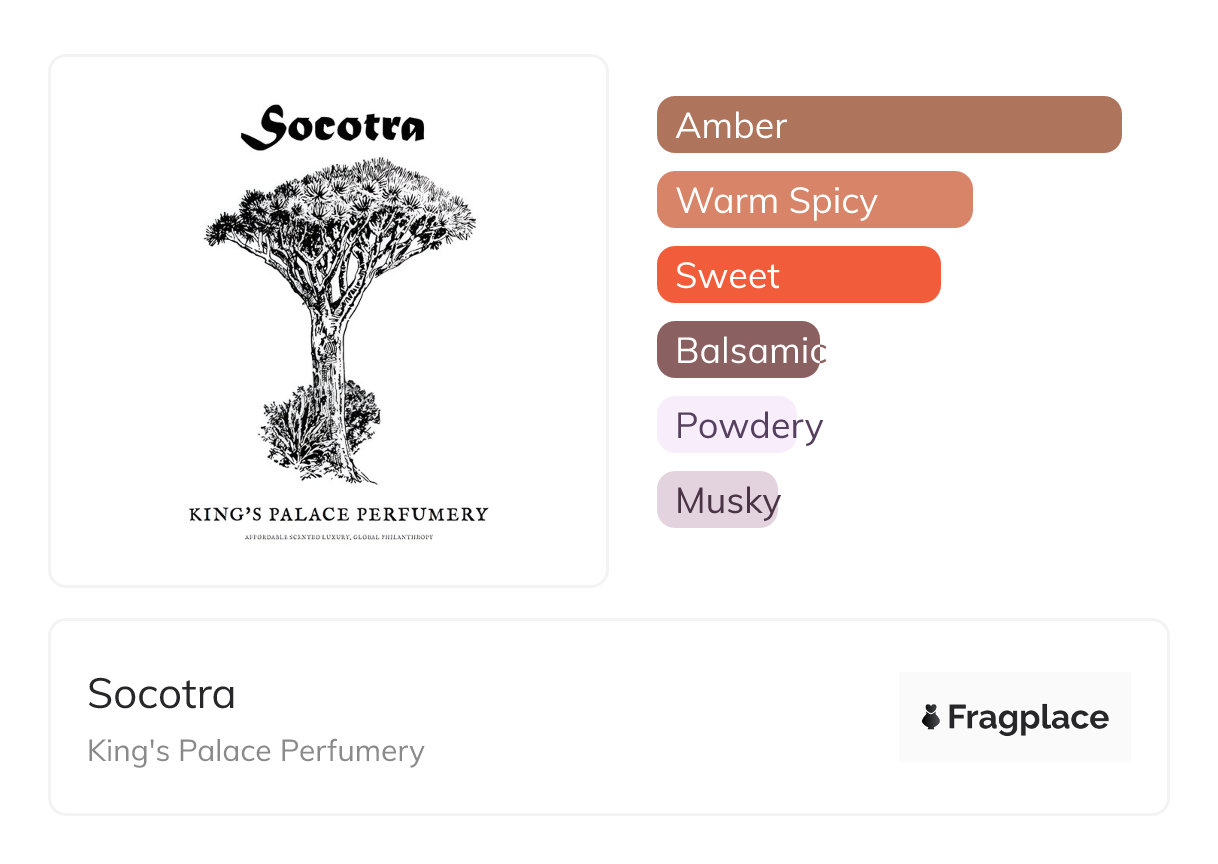
Task: Select the Amber accord bar
Action: pyautogui.click(x=888, y=125)
